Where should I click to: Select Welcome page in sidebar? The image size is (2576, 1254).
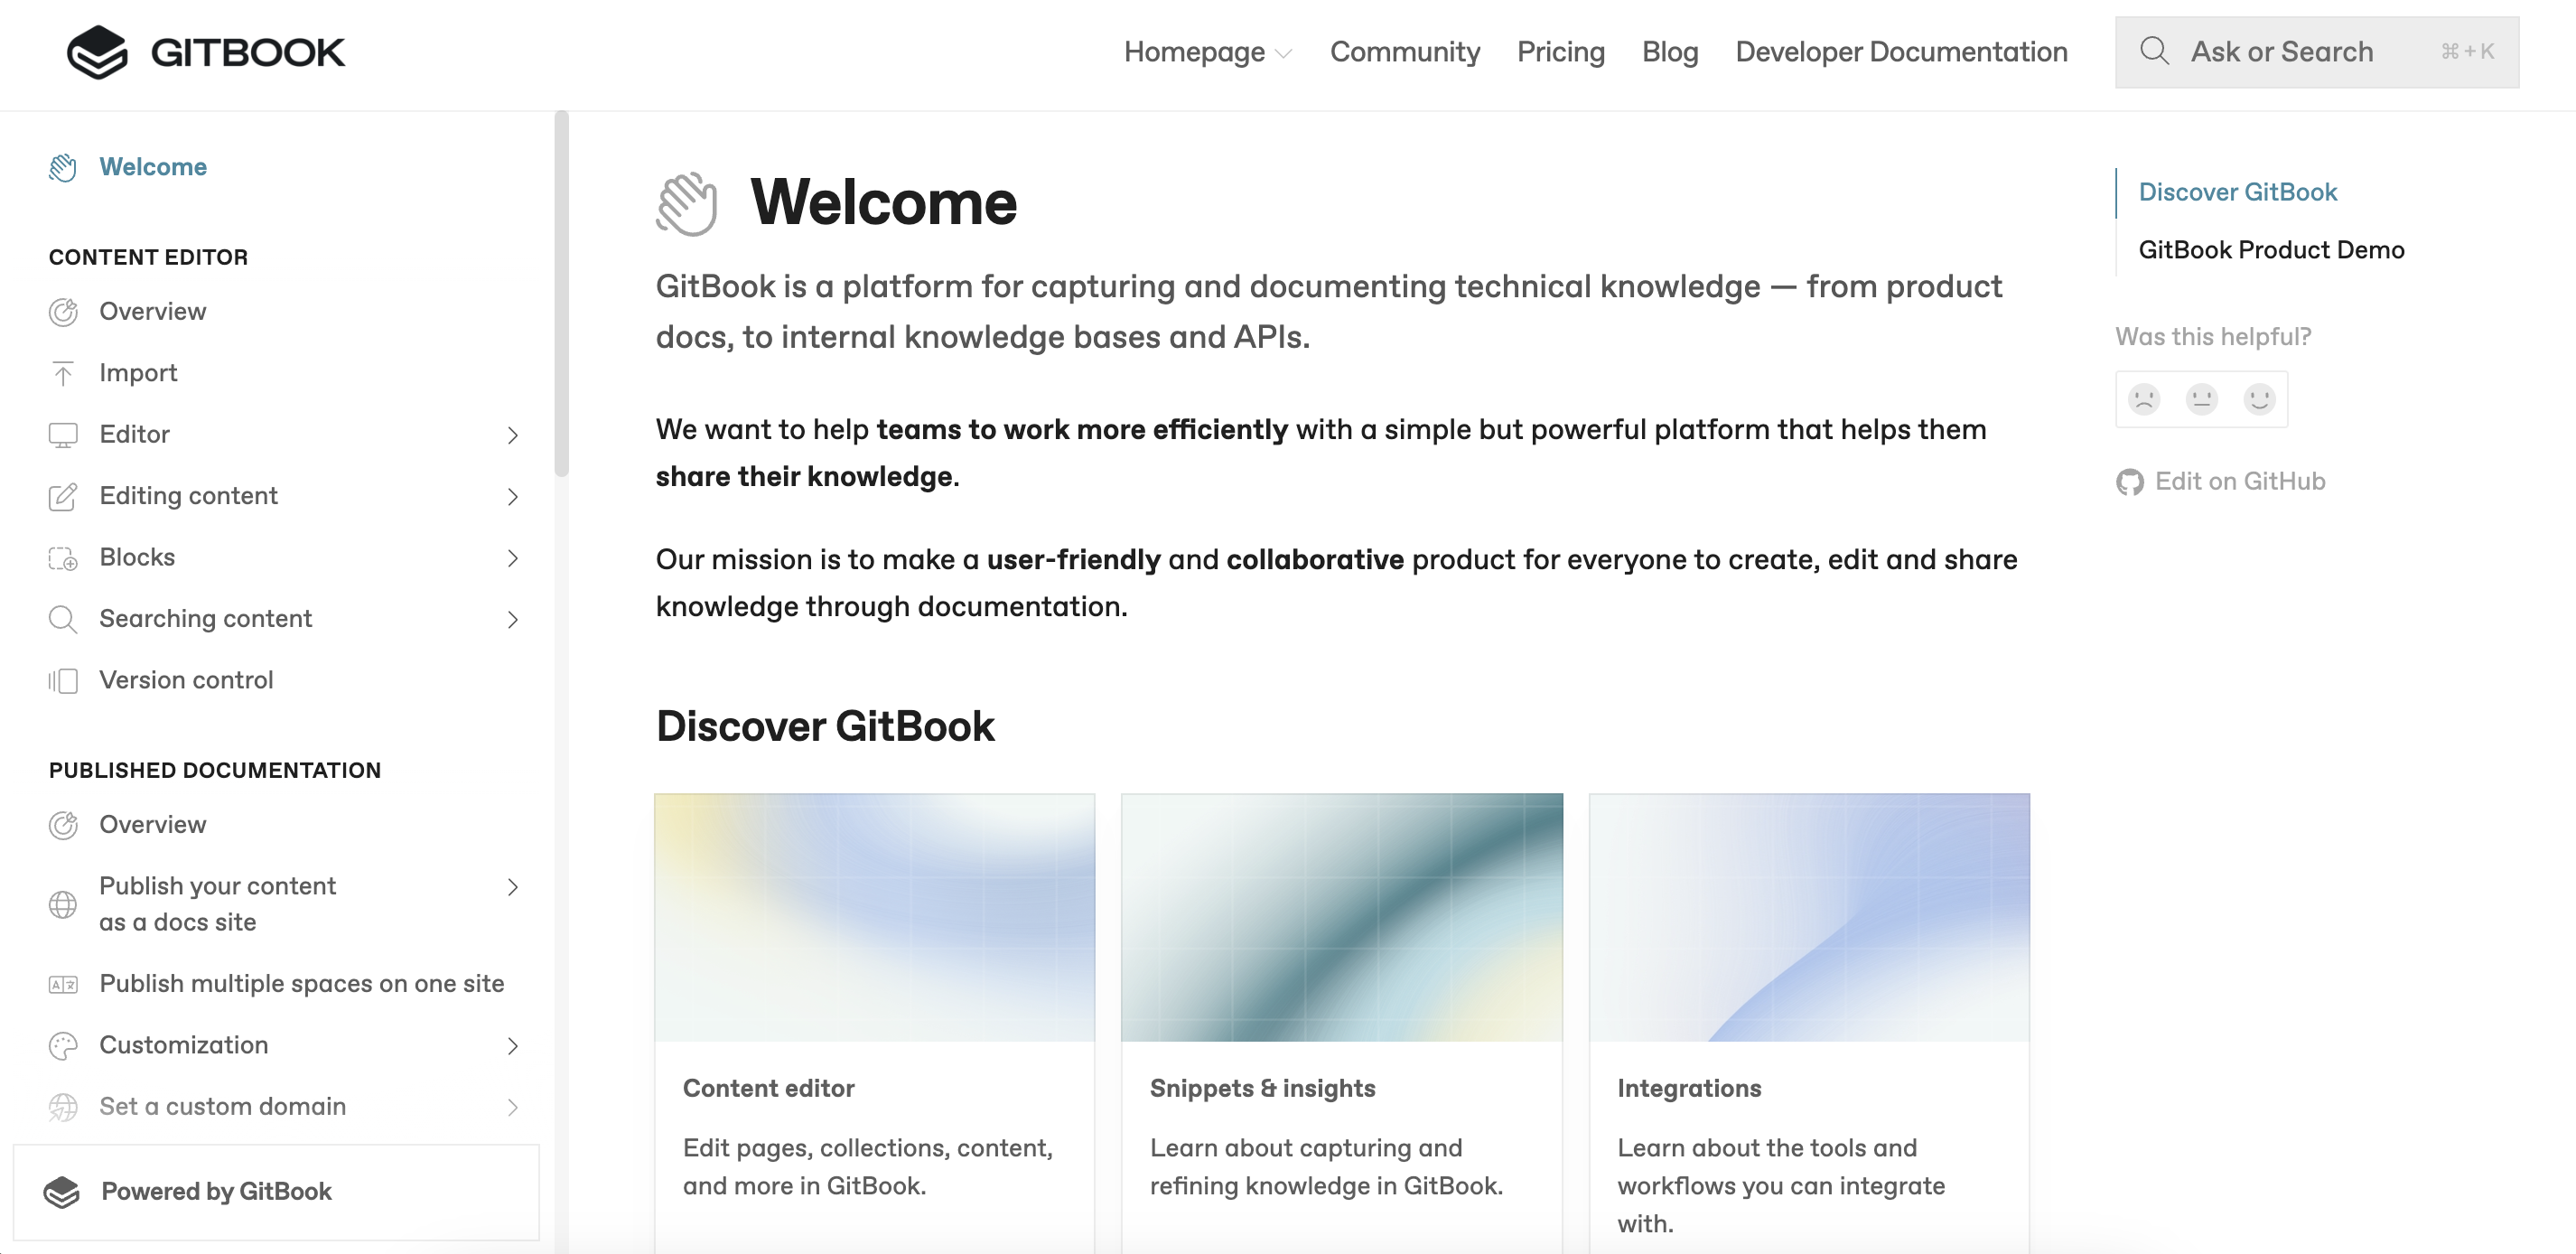tap(153, 167)
